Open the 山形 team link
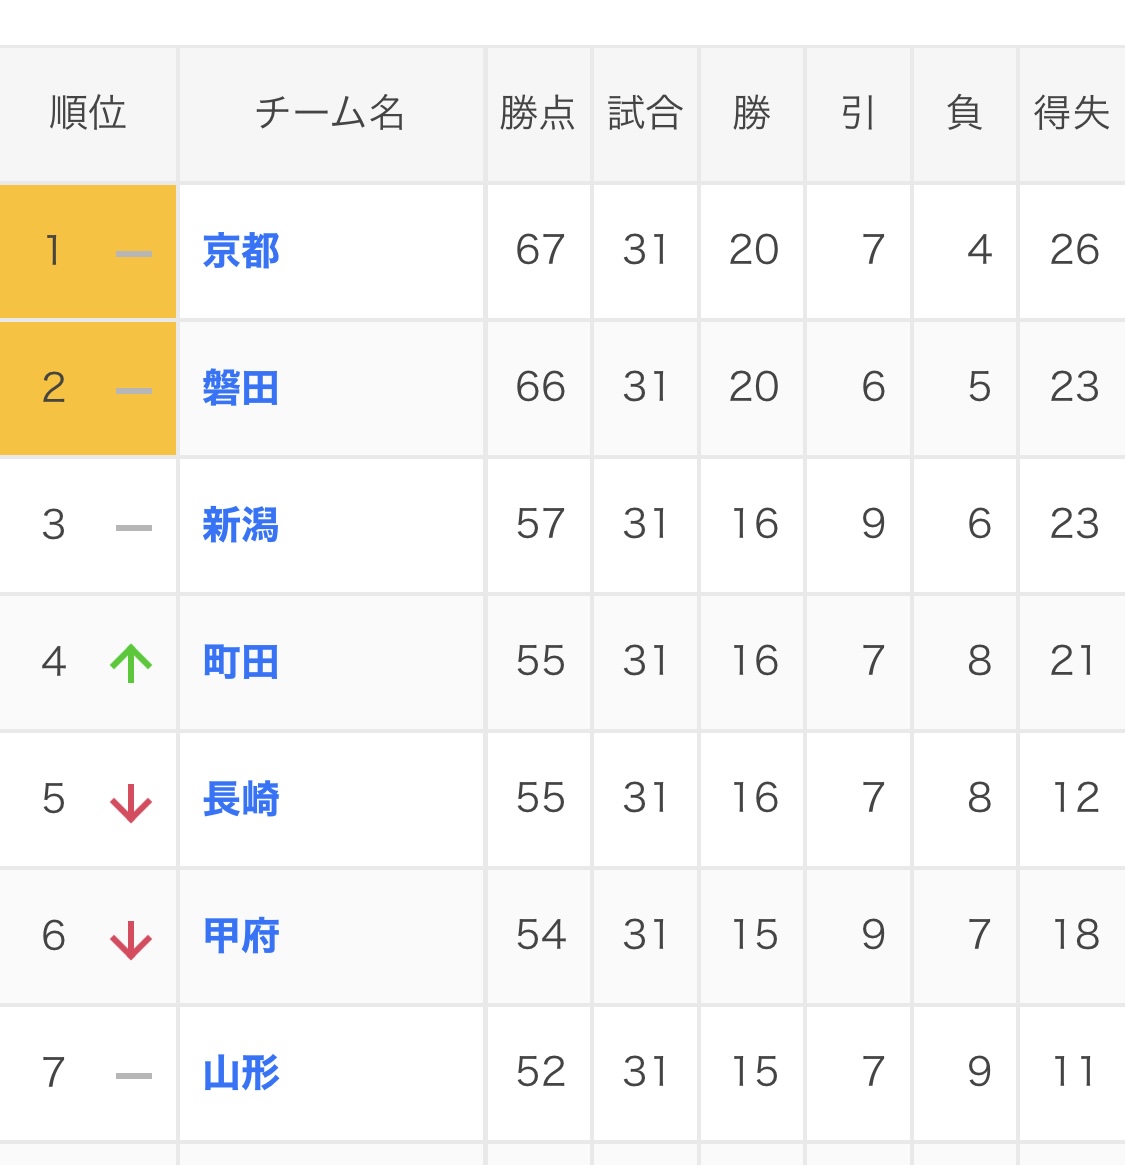 (x=241, y=1073)
